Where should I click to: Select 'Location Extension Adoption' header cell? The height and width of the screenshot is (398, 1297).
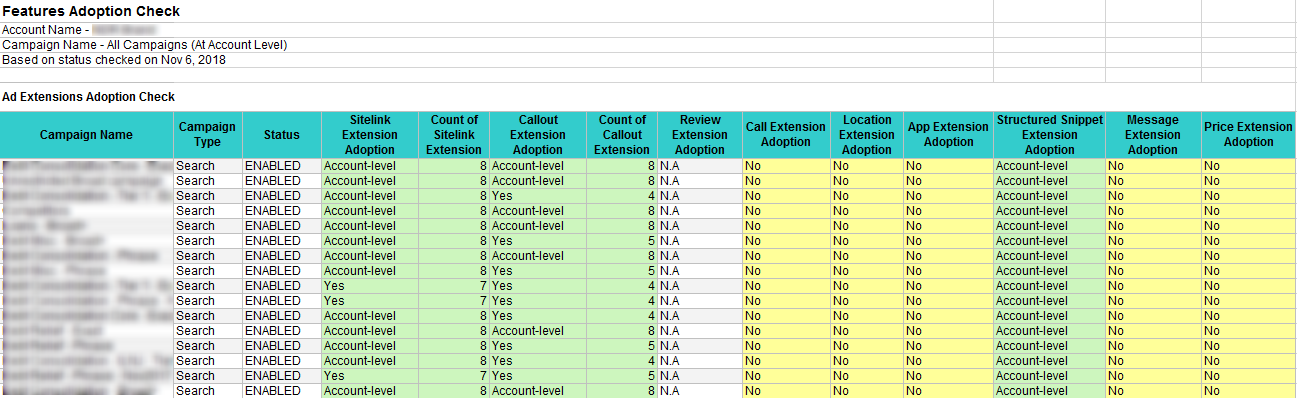point(867,135)
